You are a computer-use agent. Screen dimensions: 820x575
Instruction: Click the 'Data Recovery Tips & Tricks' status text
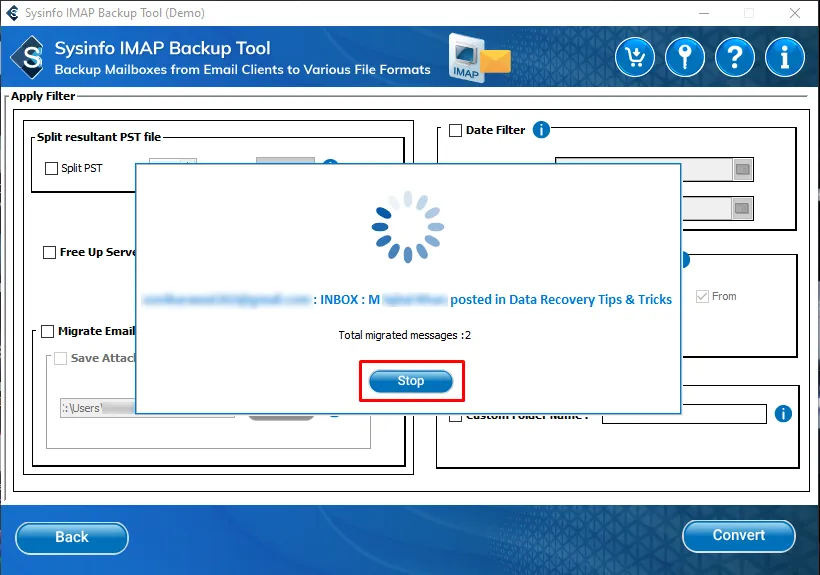590,300
